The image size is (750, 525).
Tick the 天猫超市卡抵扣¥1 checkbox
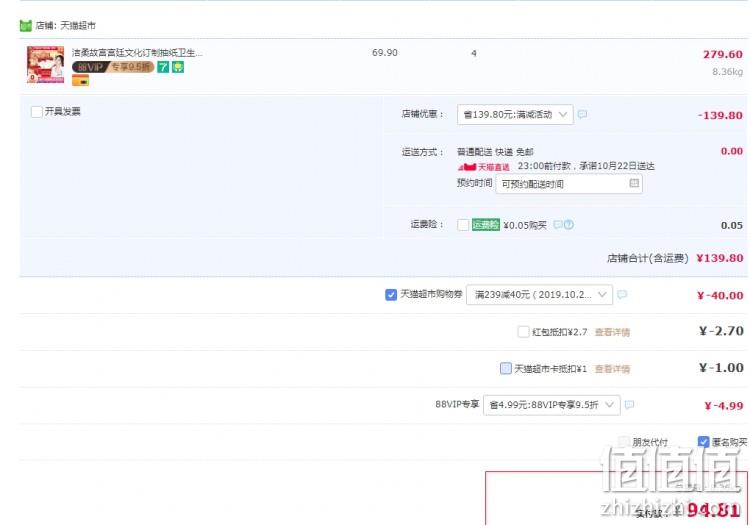coord(506,368)
